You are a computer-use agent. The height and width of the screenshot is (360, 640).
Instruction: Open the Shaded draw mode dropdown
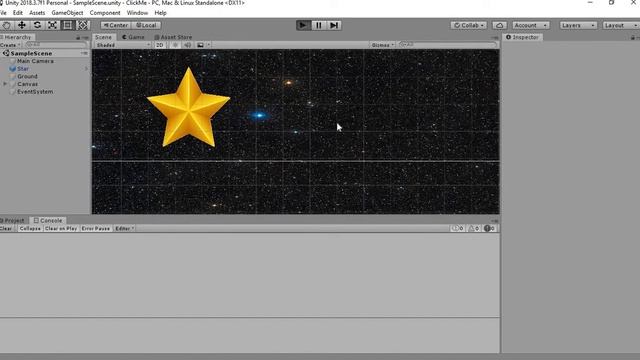122,45
